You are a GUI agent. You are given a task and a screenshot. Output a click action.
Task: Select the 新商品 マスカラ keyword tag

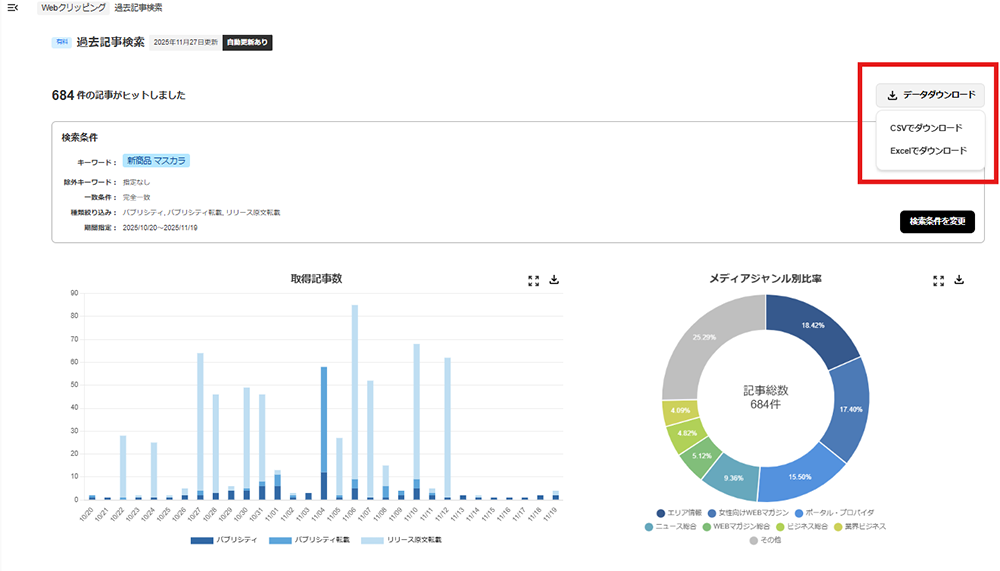[156, 161]
